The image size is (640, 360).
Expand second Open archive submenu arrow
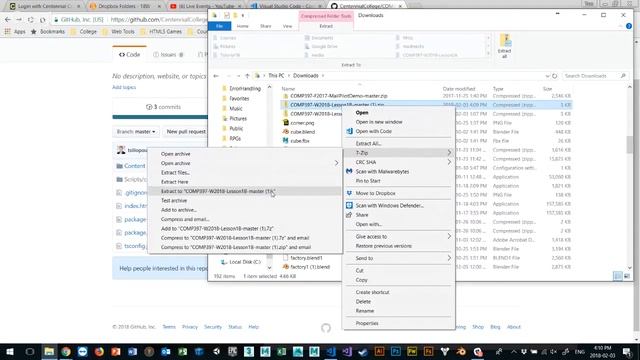point(336,163)
